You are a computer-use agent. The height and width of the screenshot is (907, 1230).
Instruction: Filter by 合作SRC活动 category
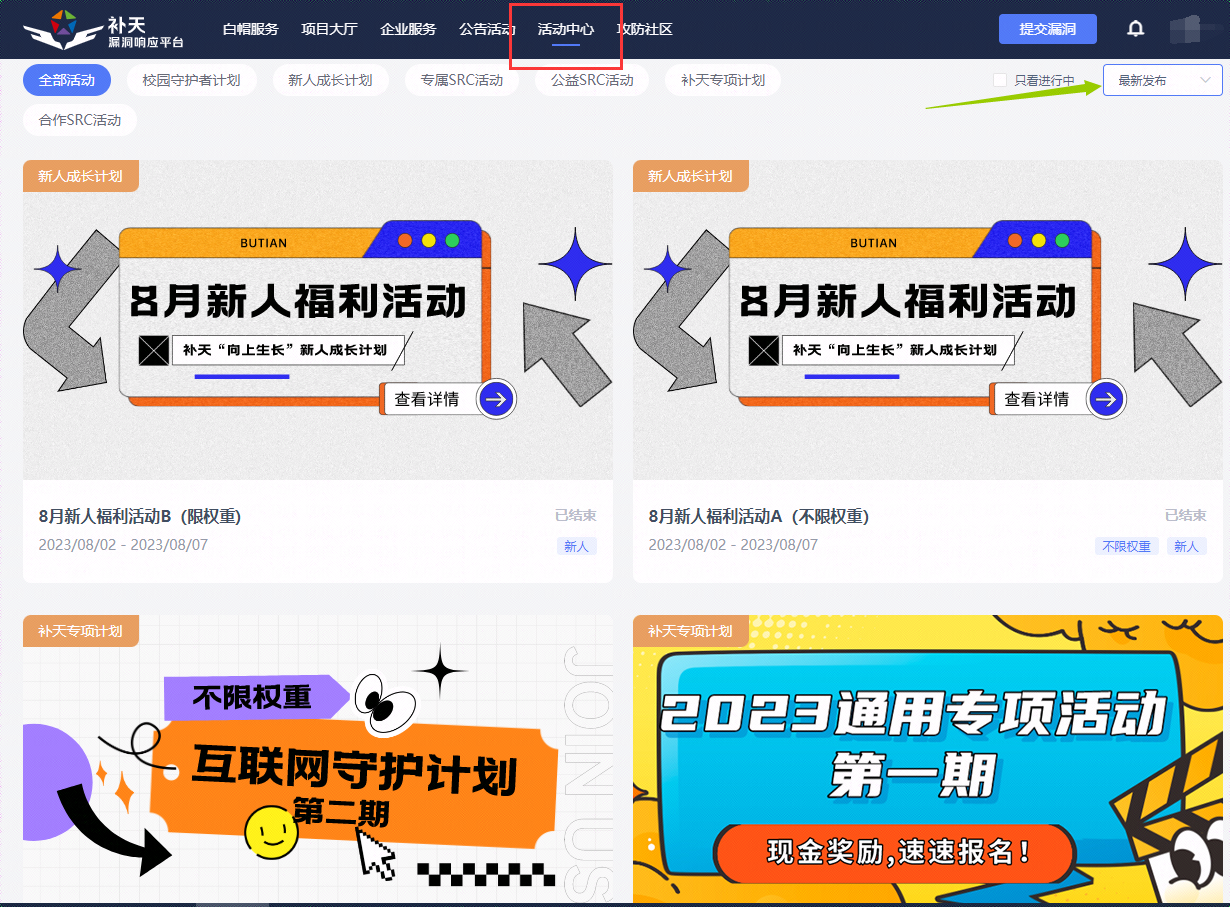pyautogui.click(x=80, y=120)
